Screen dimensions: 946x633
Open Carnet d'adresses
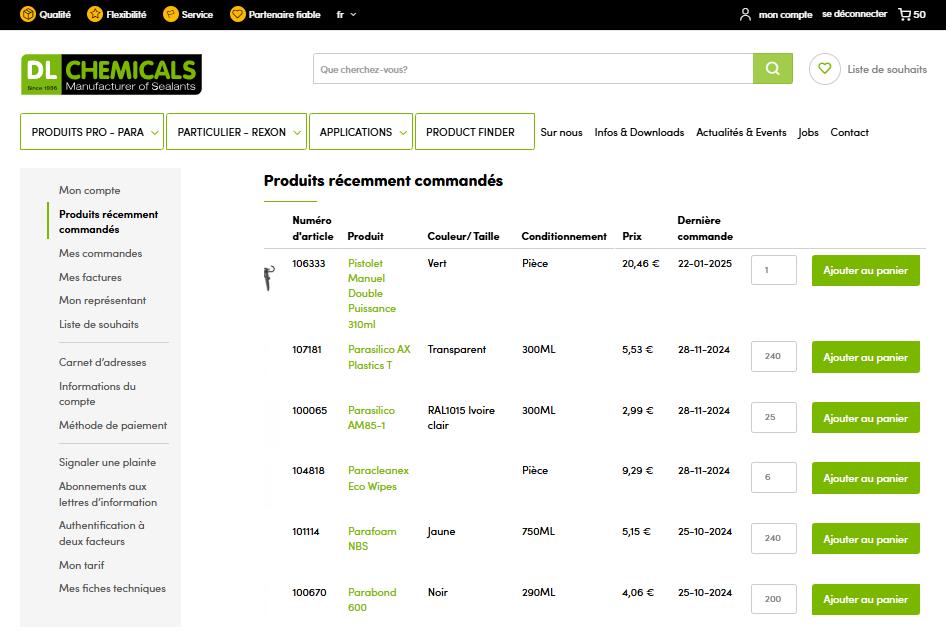pos(102,362)
